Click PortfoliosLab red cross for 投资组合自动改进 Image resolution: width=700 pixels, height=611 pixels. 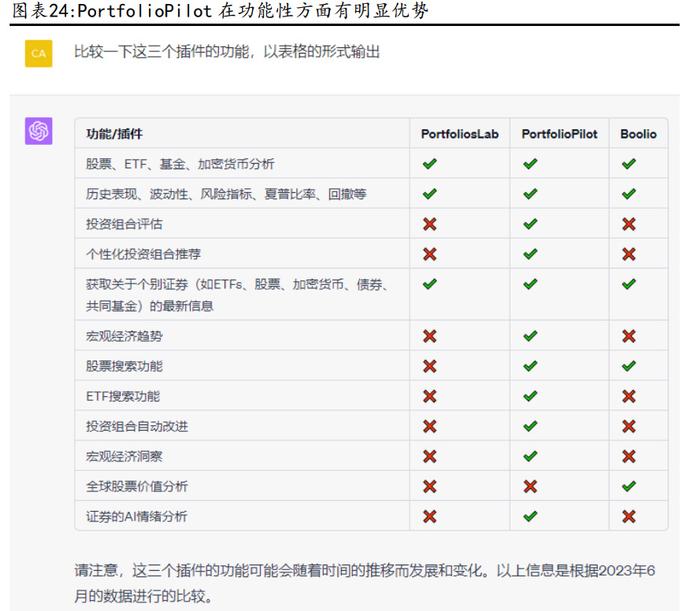429,426
